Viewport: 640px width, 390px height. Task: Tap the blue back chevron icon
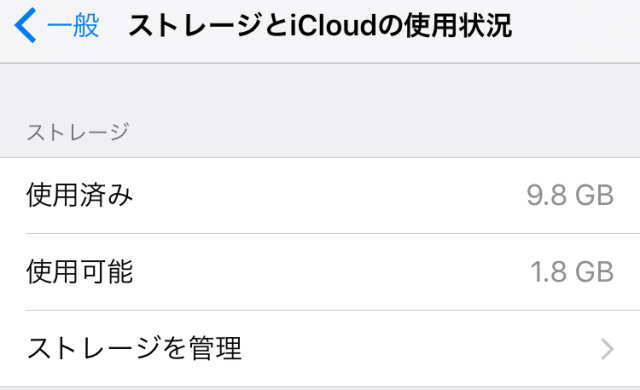click(x=25, y=25)
